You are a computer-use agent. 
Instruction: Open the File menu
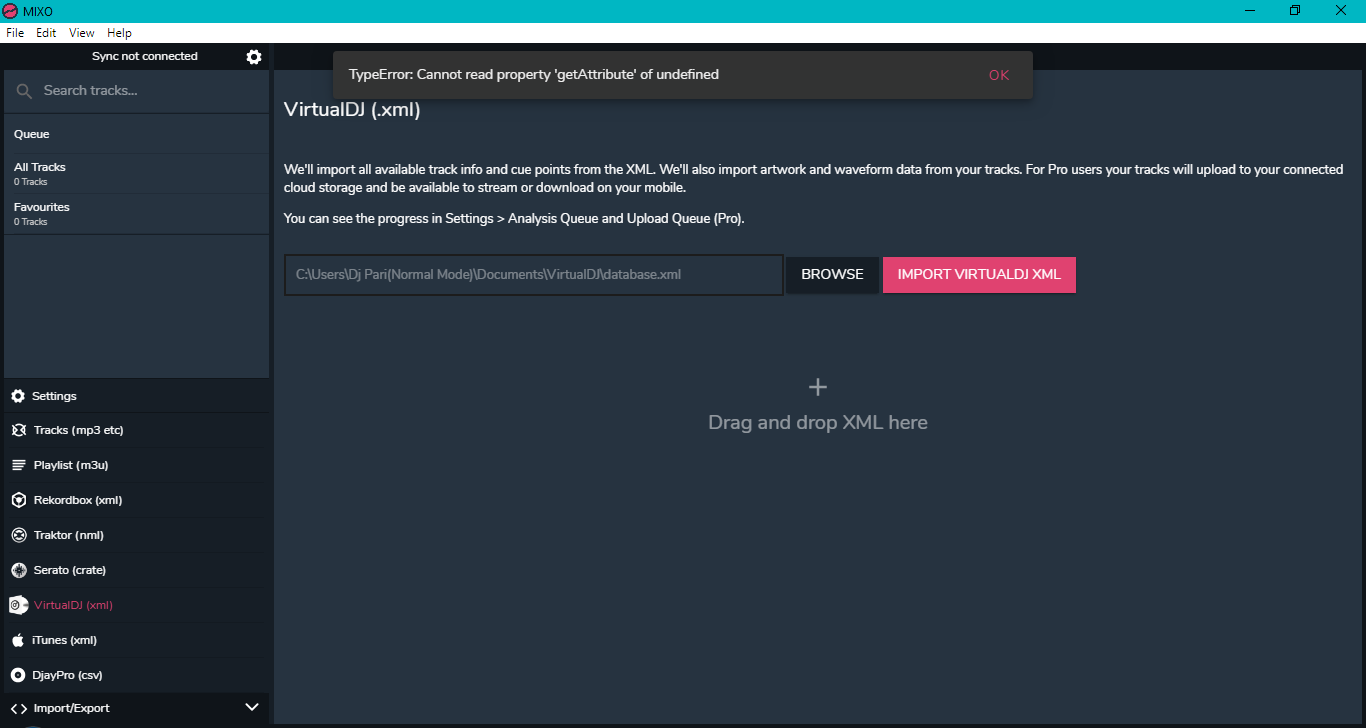tap(15, 33)
